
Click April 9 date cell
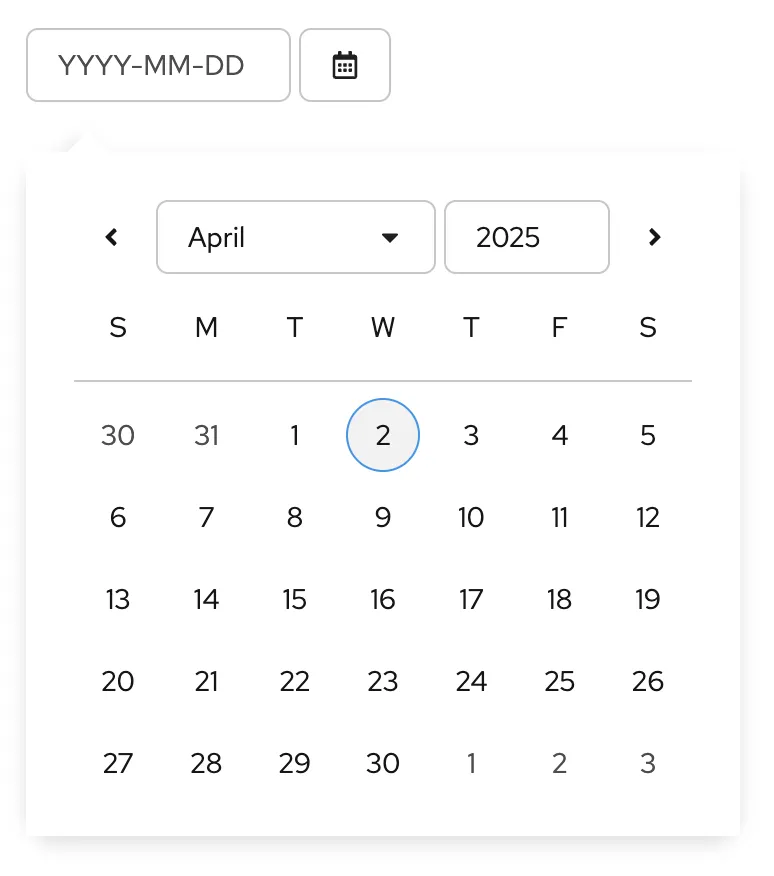[383, 518]
